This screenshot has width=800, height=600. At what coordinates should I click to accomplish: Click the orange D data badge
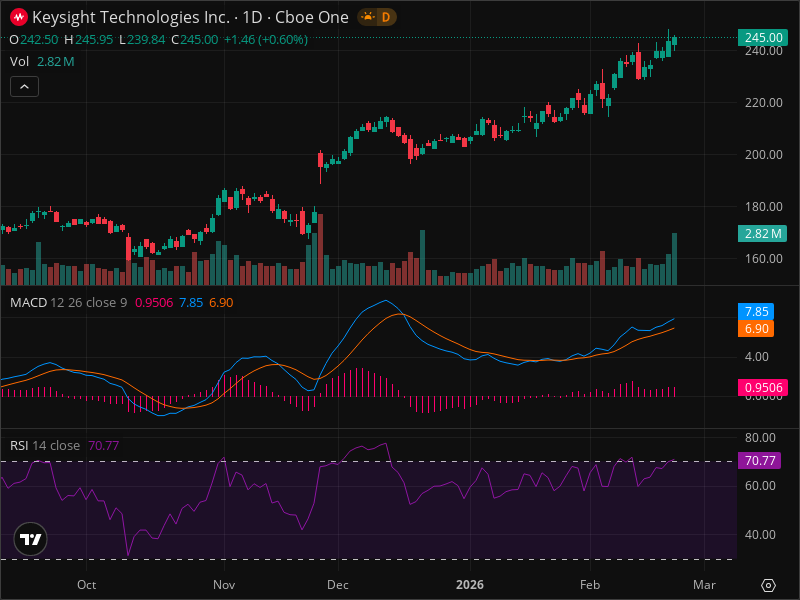tap(386, 17)
